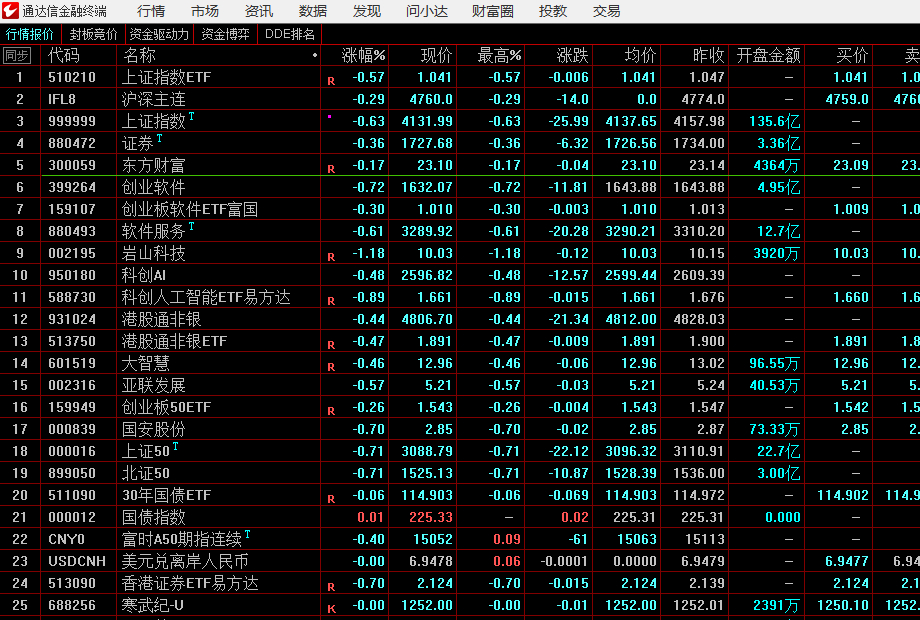Select 香港证券ETF易方达 row name
The width and height of the screenshot is (920, 620).
[x=190, y=583]
